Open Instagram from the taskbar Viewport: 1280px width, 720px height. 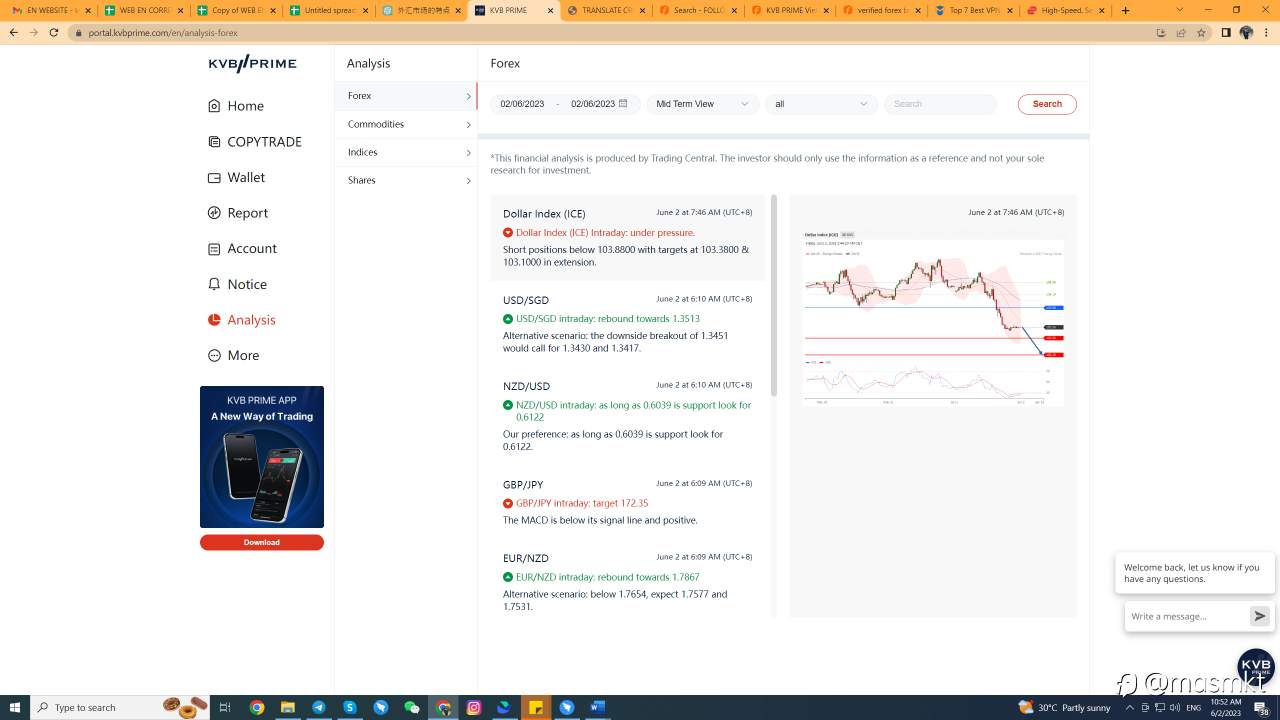474,707
